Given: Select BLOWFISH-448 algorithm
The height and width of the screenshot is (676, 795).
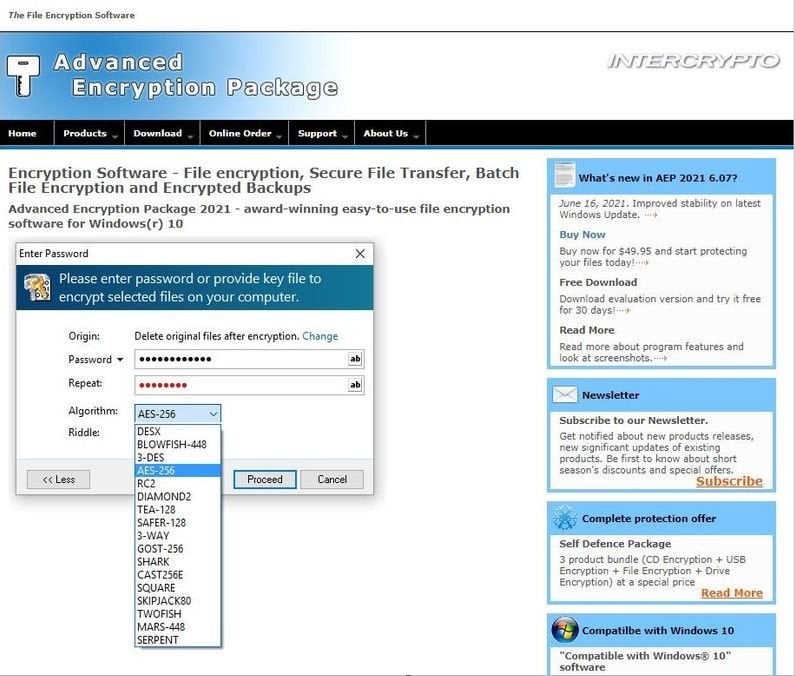Looking at the screenshot, I should click(x=177, y=444).
